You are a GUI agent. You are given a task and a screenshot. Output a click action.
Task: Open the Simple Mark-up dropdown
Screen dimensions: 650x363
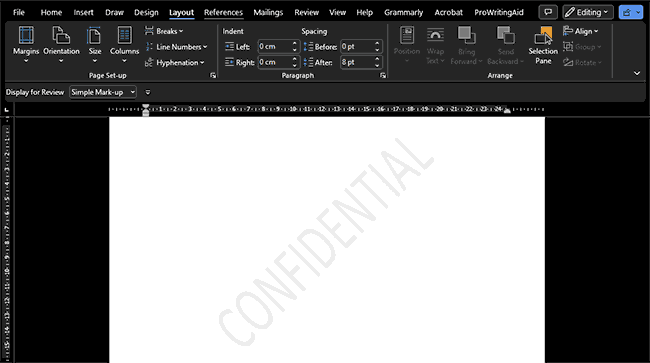tap(103, 92)
